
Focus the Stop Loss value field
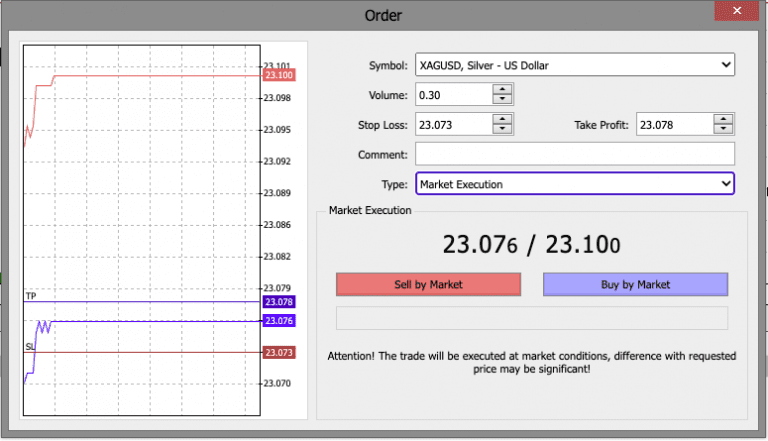click(452, 125)
